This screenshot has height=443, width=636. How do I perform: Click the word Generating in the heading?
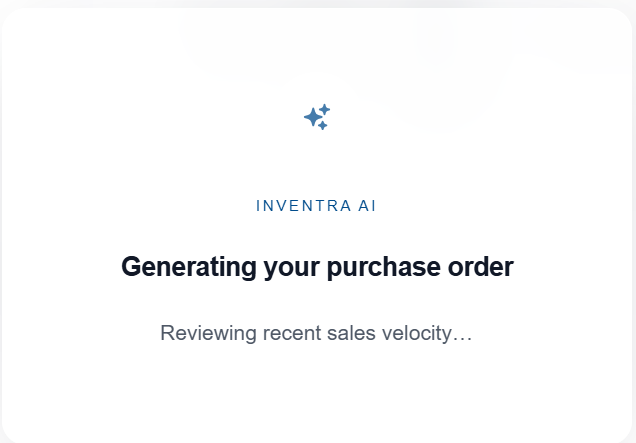(189, 267)
